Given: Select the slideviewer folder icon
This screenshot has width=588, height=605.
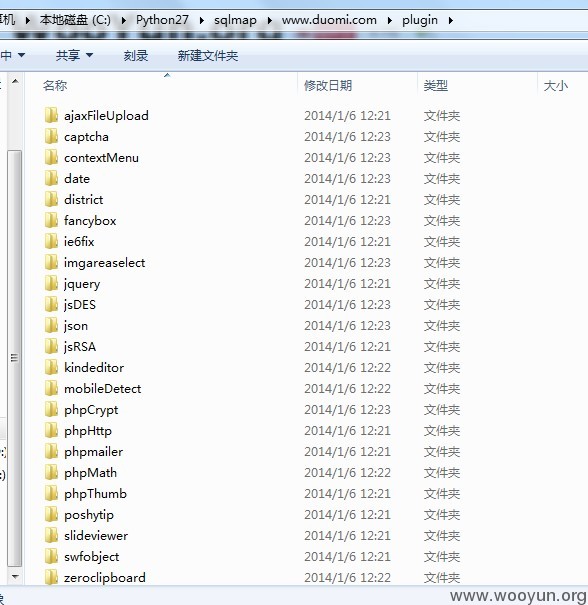Looking at the screenshot, I should [51, 535].
